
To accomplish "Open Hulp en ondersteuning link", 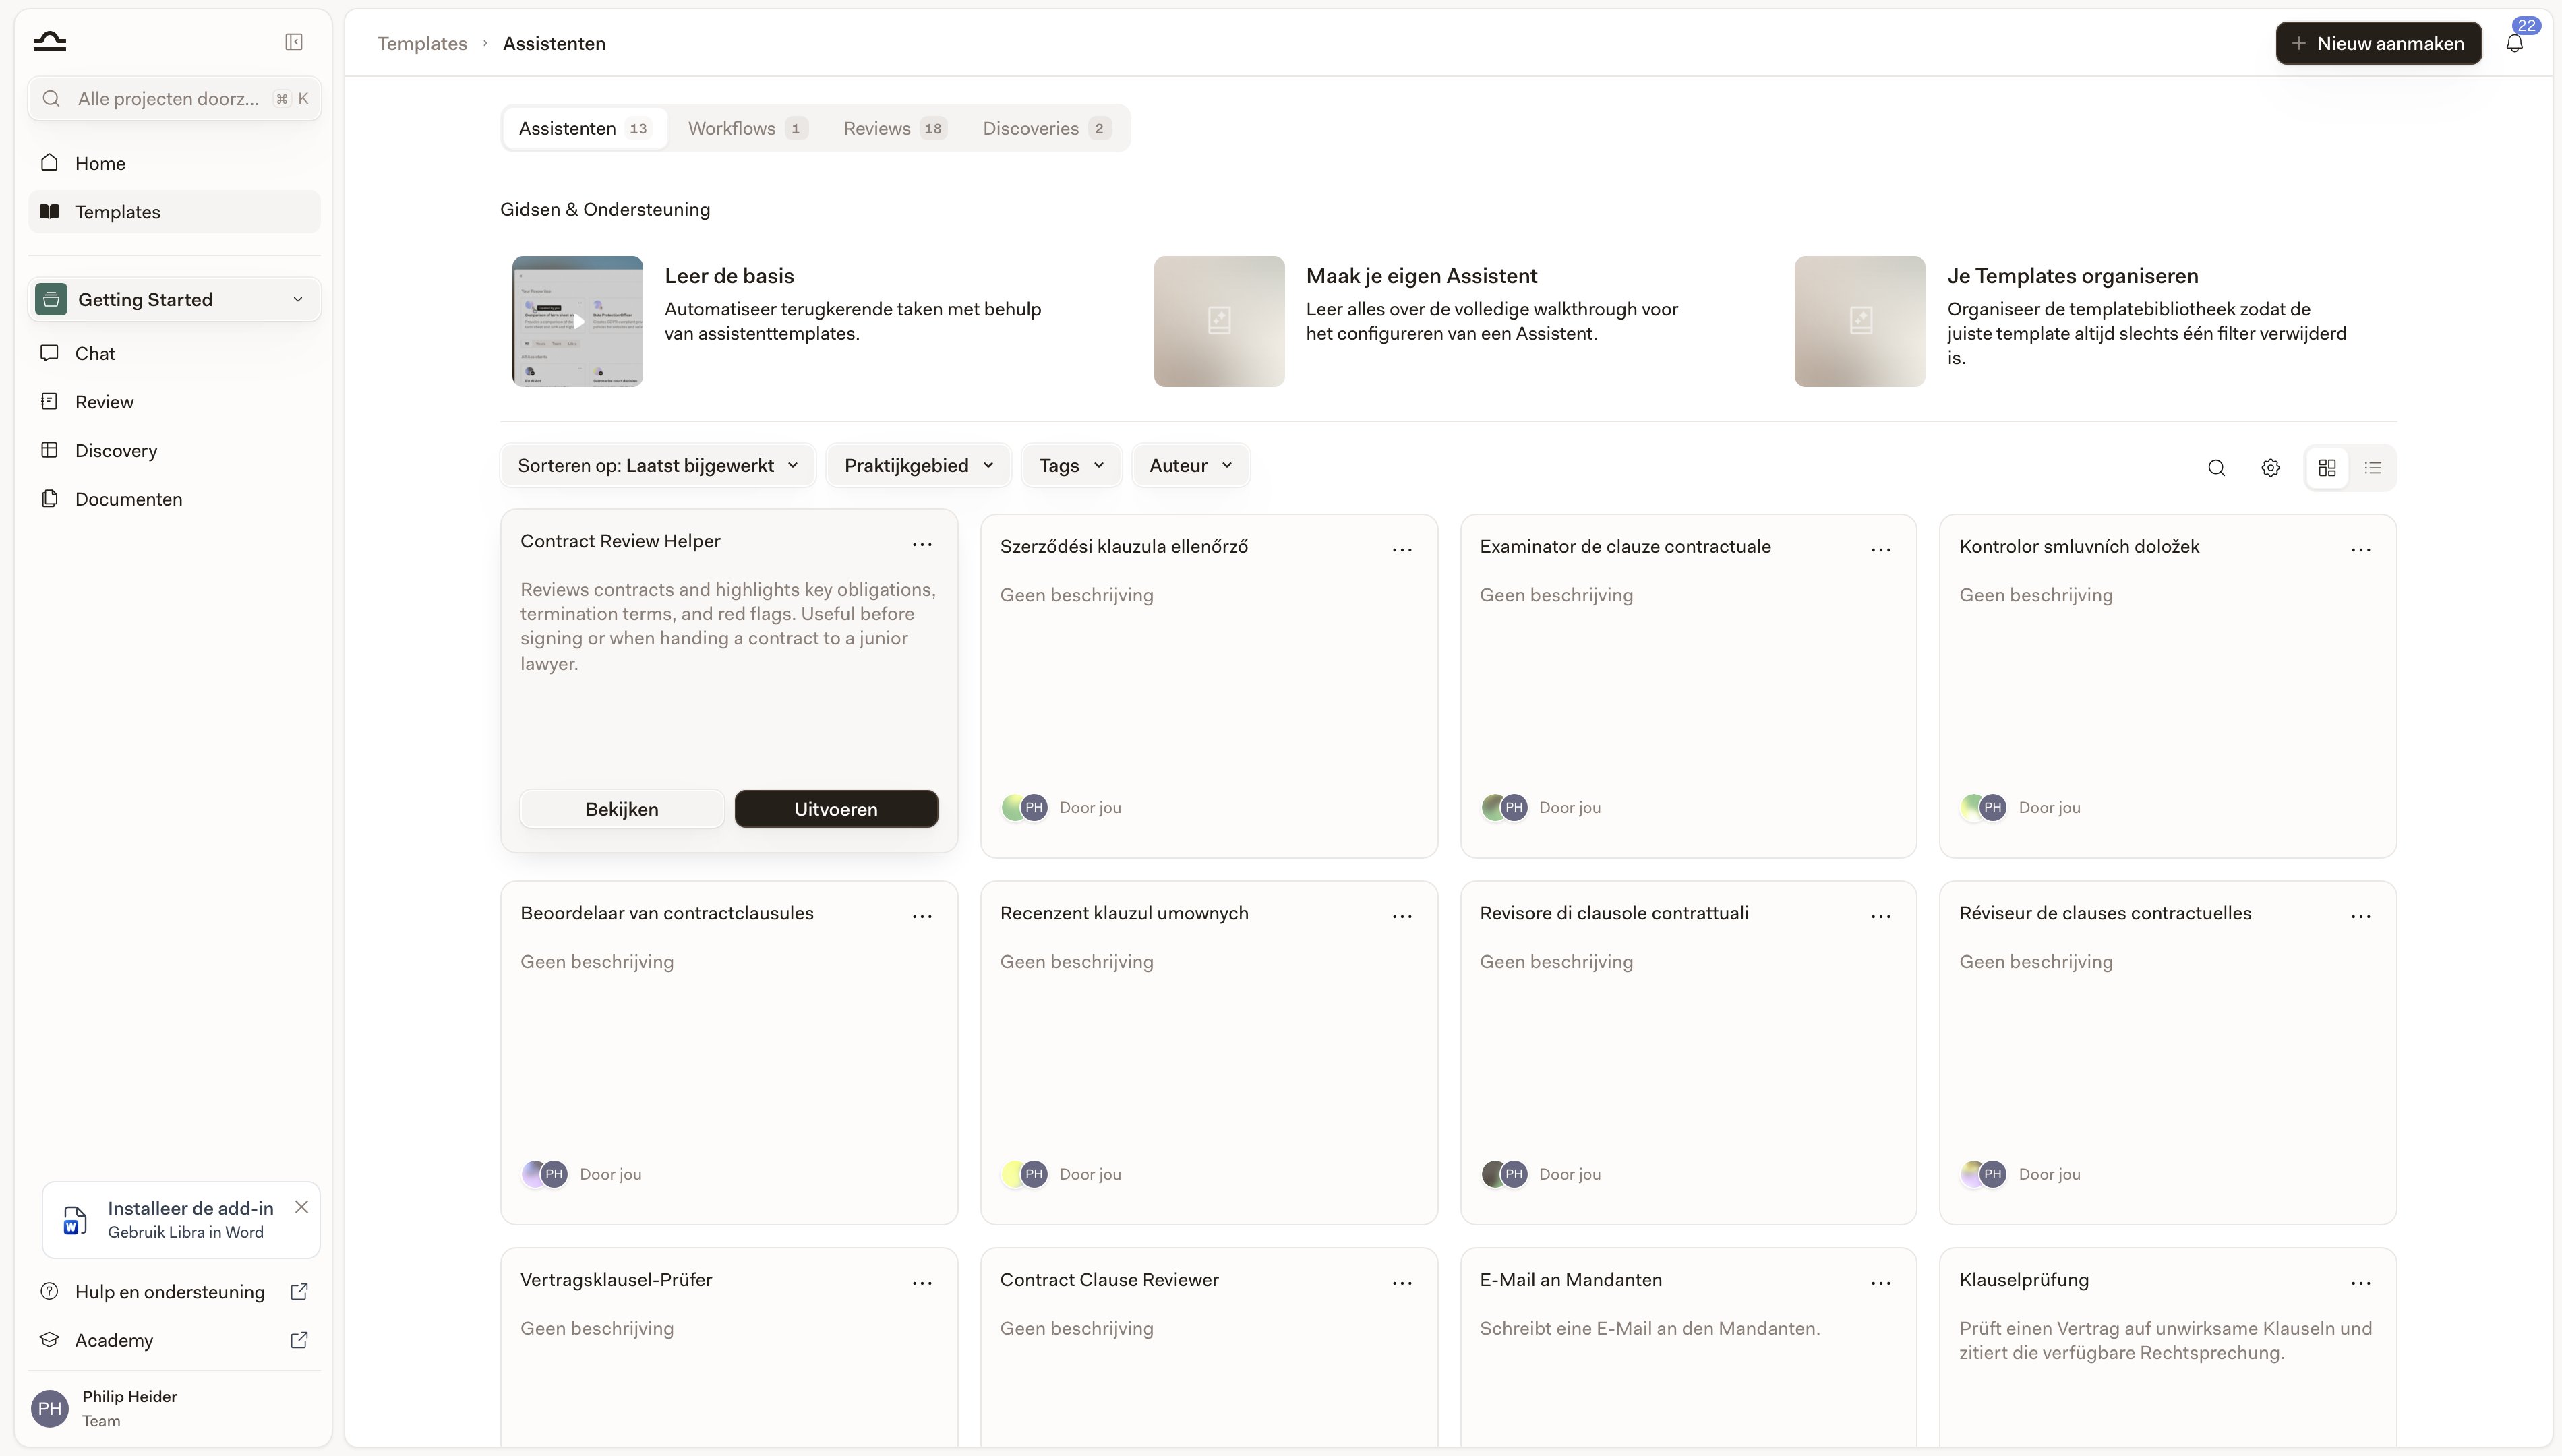I will pyautogui.click(x=174, y=1292).
